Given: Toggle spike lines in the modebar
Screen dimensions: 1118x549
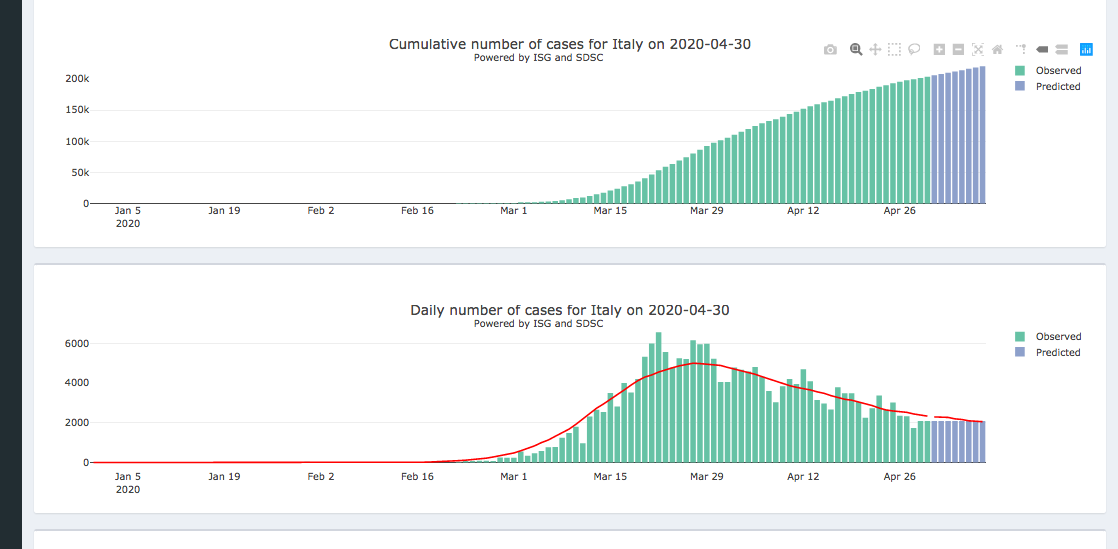Looking at the screenshot, I should (1022, 49).
